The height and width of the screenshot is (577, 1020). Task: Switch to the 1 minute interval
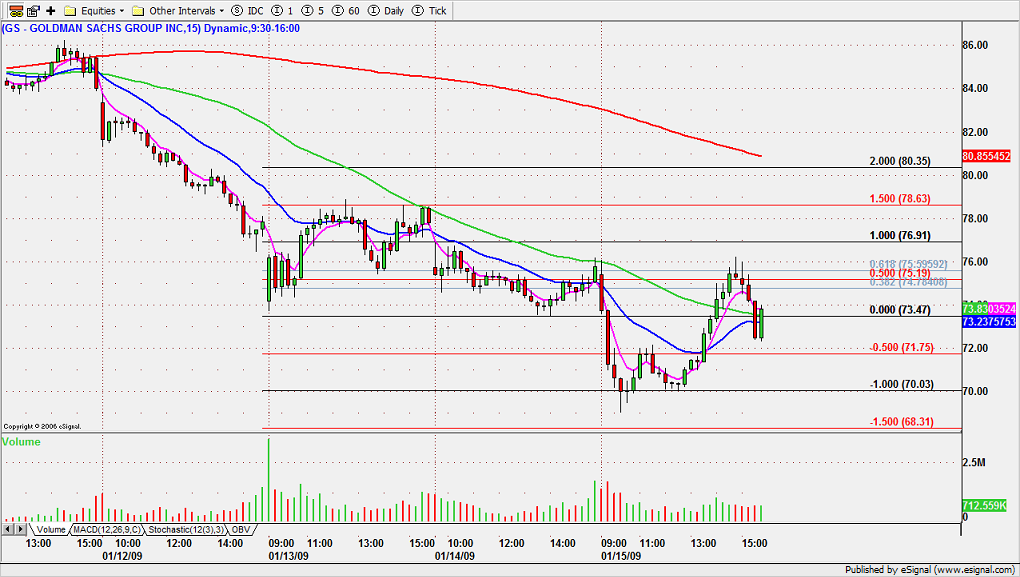(x=282, y=10)
